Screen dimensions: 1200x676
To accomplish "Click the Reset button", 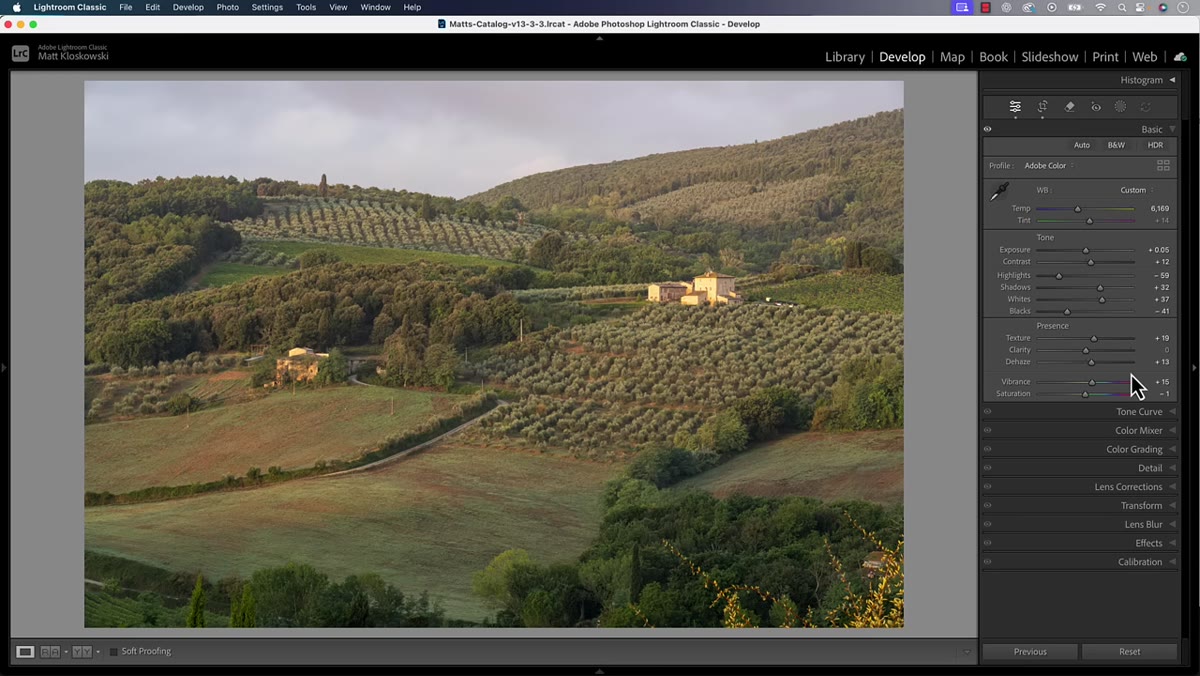I will (1129, 652).
